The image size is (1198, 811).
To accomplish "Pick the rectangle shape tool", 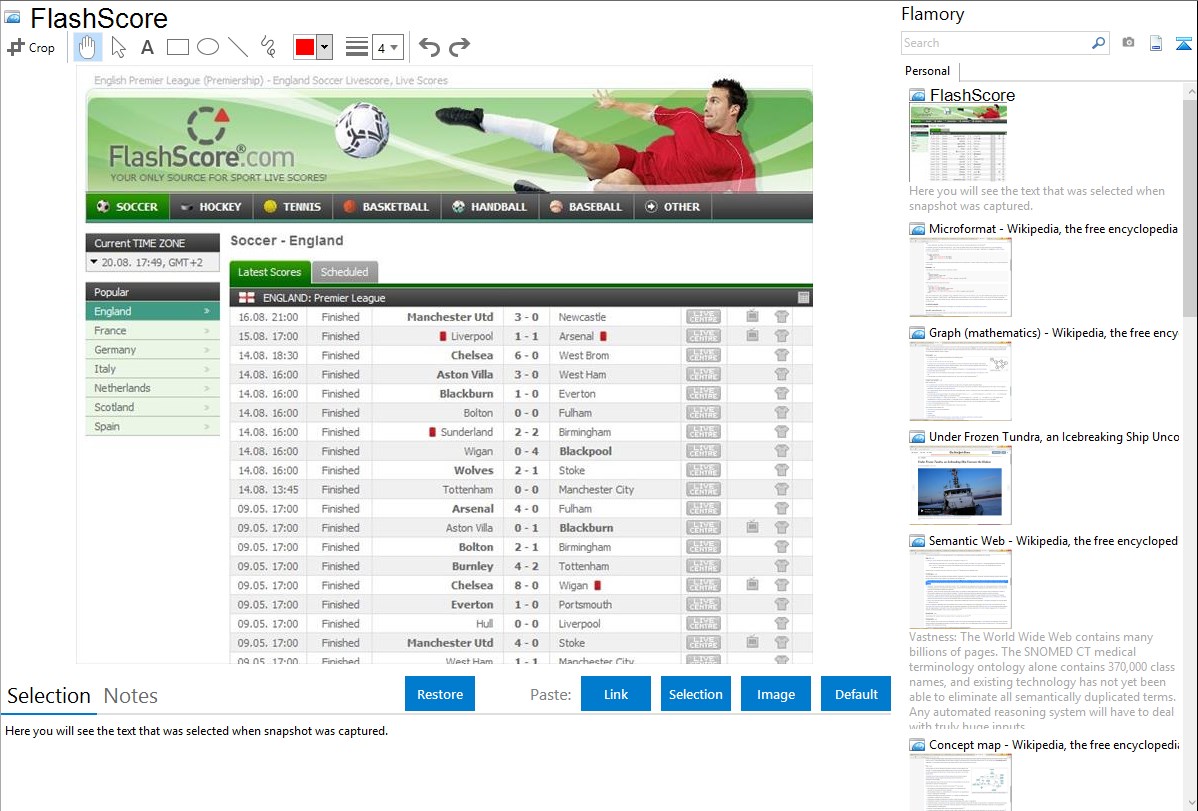I will [x=177, y=47].
